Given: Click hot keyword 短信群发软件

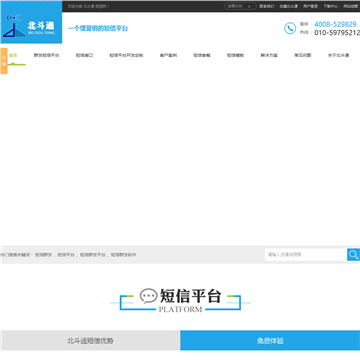Looking at the screenshot, I should pyautogui.click(x=123, y=255).
